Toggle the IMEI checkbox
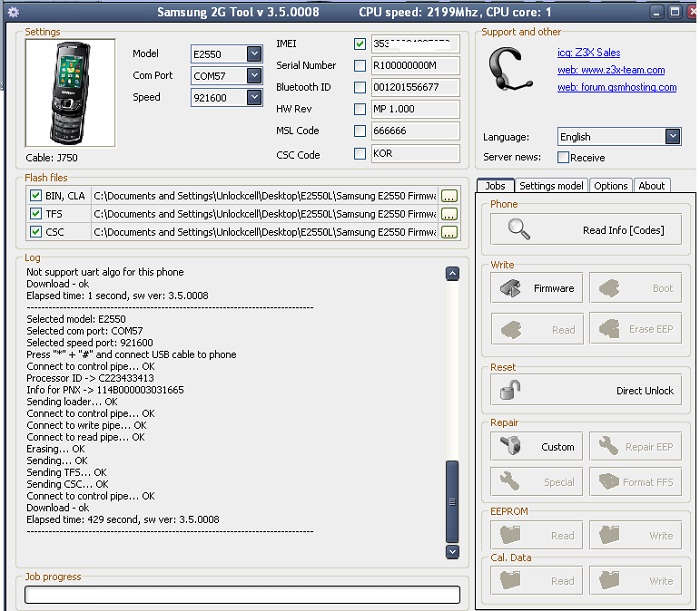700x611 pixels. [360, 44]
